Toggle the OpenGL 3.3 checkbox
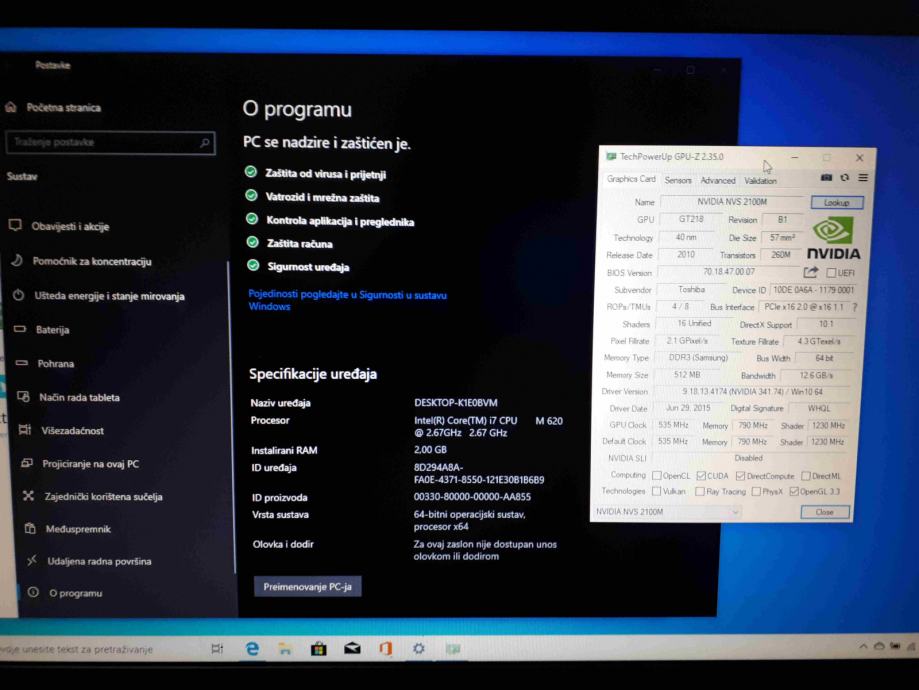Image resolution: width=919 pixels, height=690 pixels. pyautogui.click(x=794, y=491)
